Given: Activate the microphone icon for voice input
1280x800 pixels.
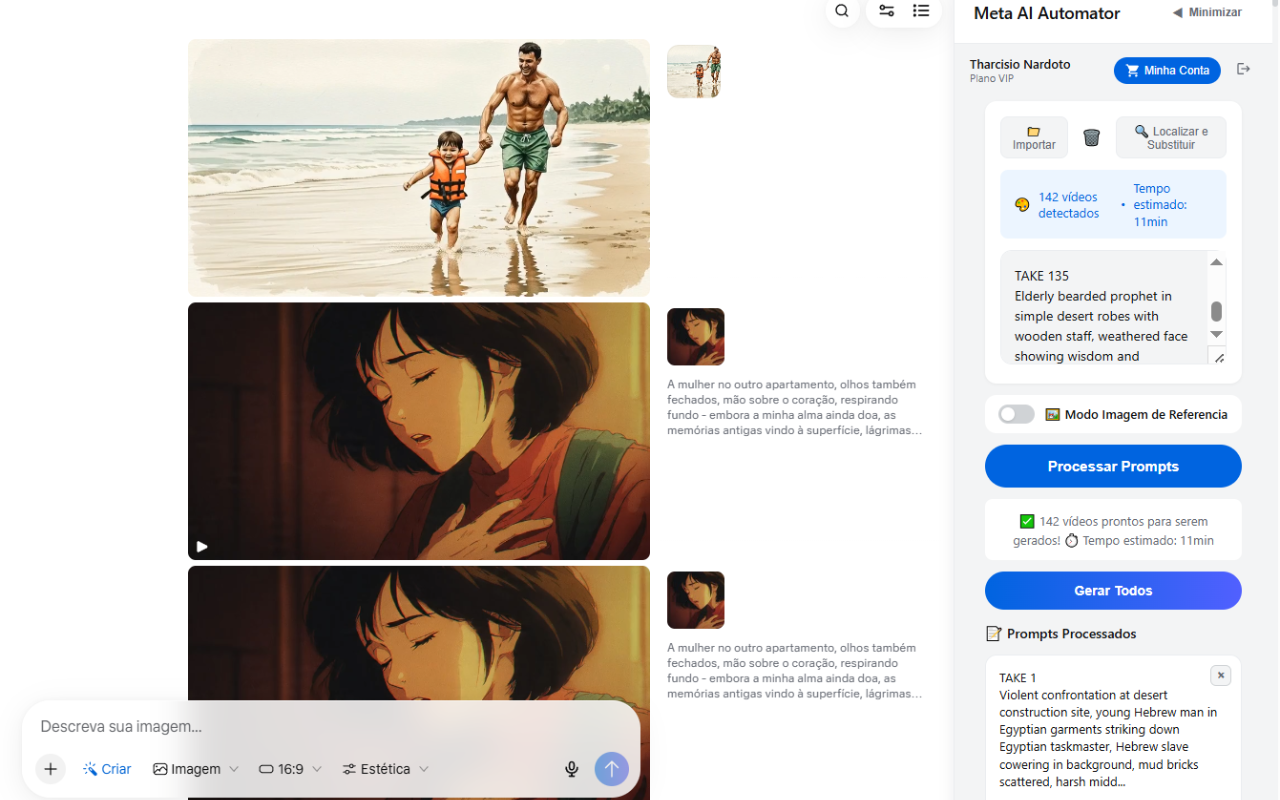Looking at the screenshot, I should coord(571,769).
